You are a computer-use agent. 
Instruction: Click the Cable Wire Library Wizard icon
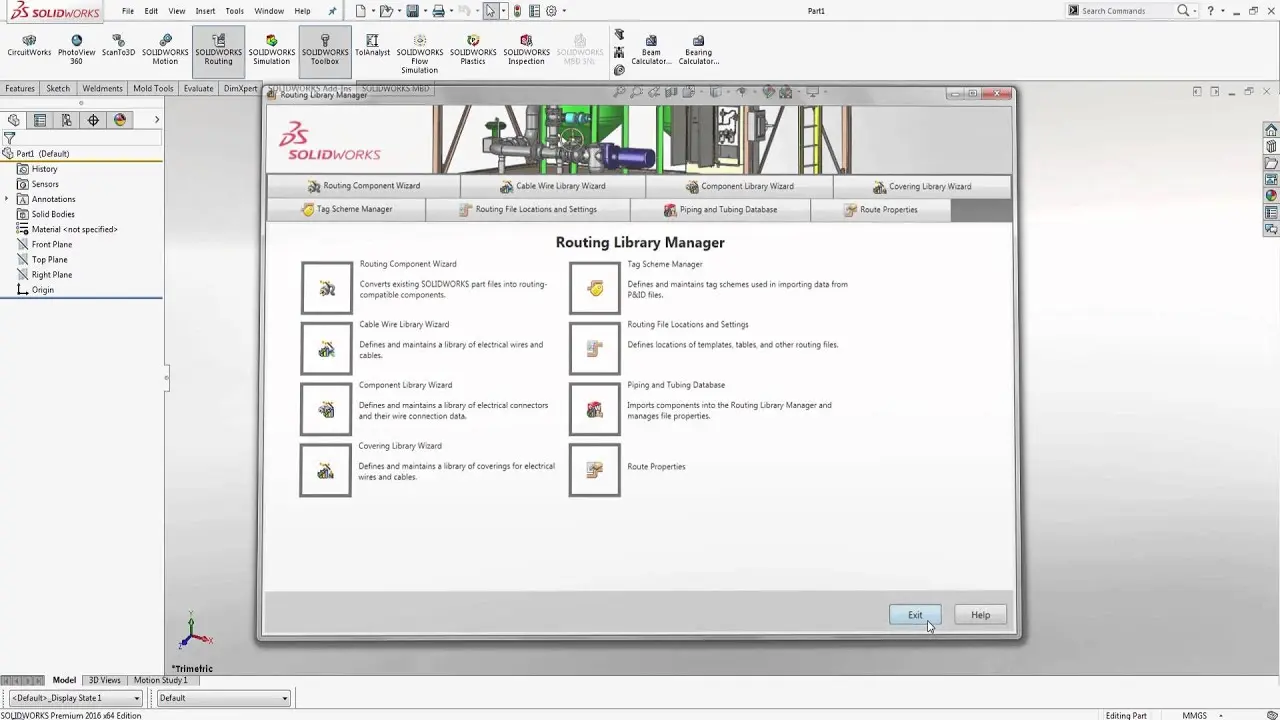[x=327, y=349]
